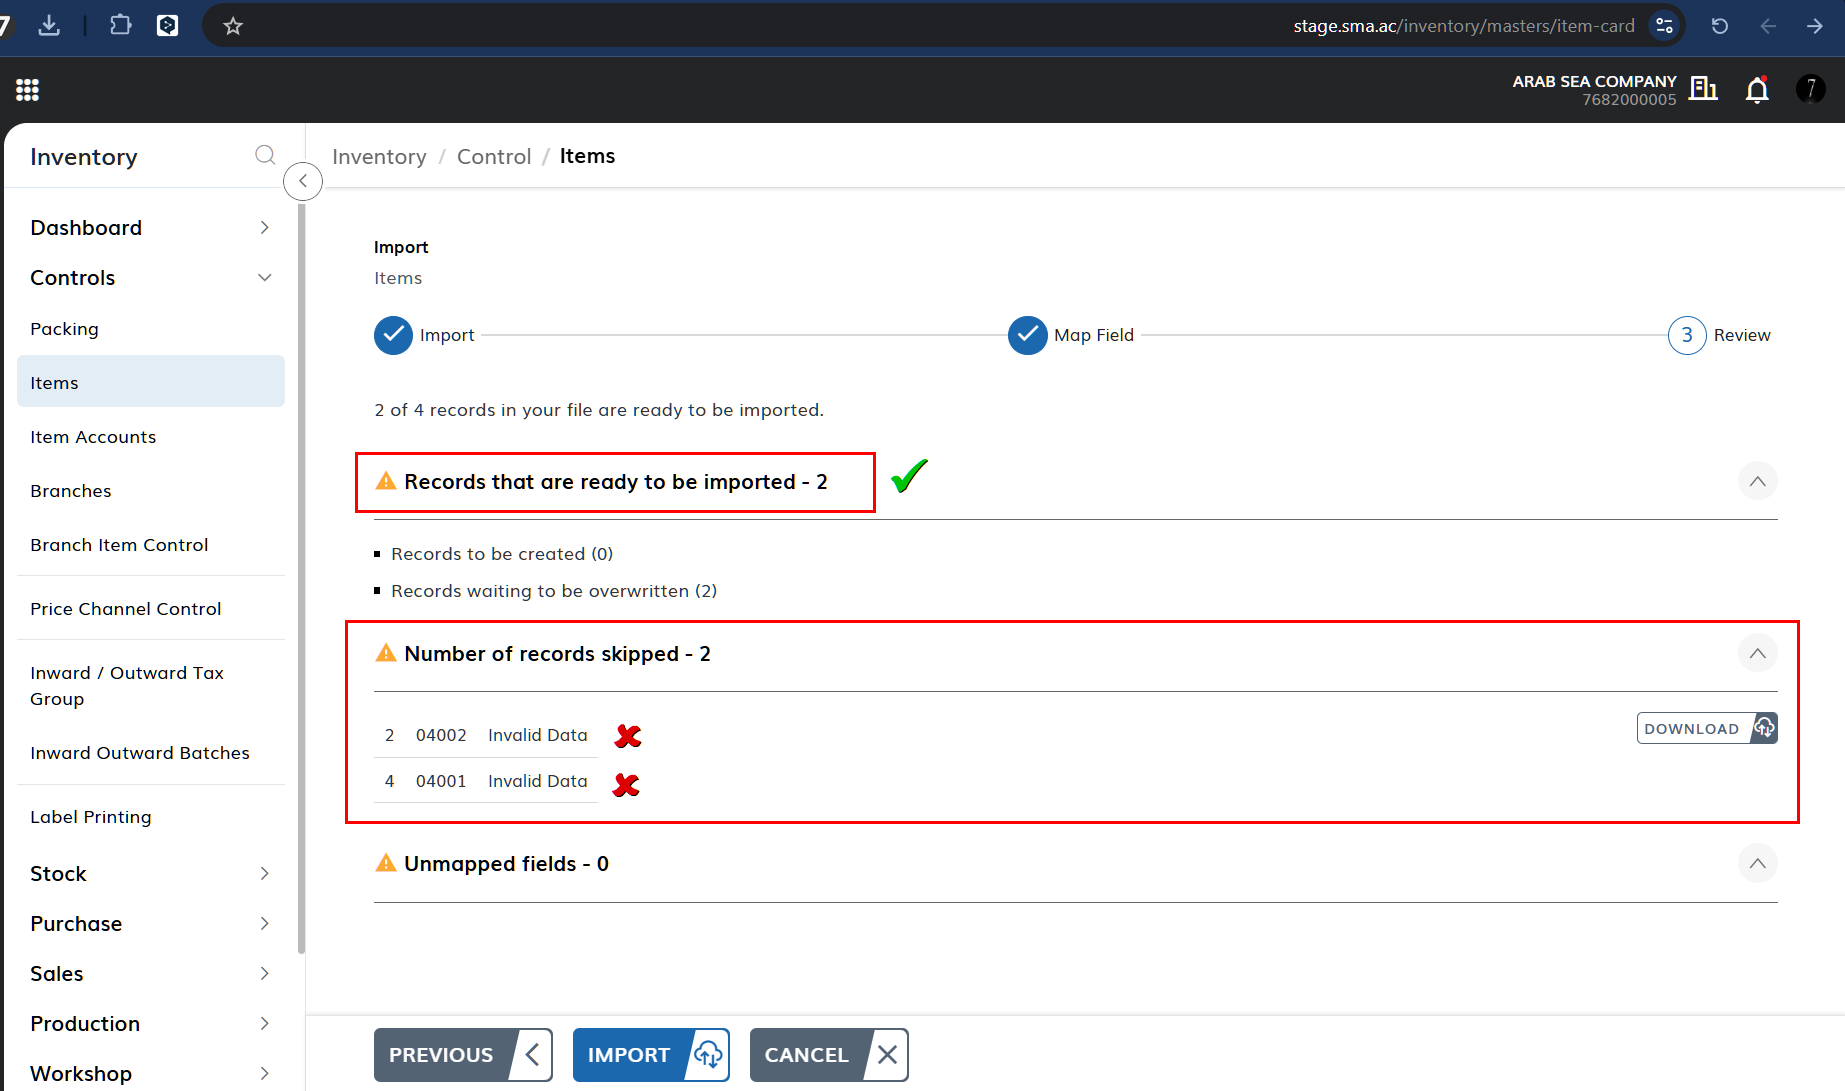Open the notifications bell

1757,90
